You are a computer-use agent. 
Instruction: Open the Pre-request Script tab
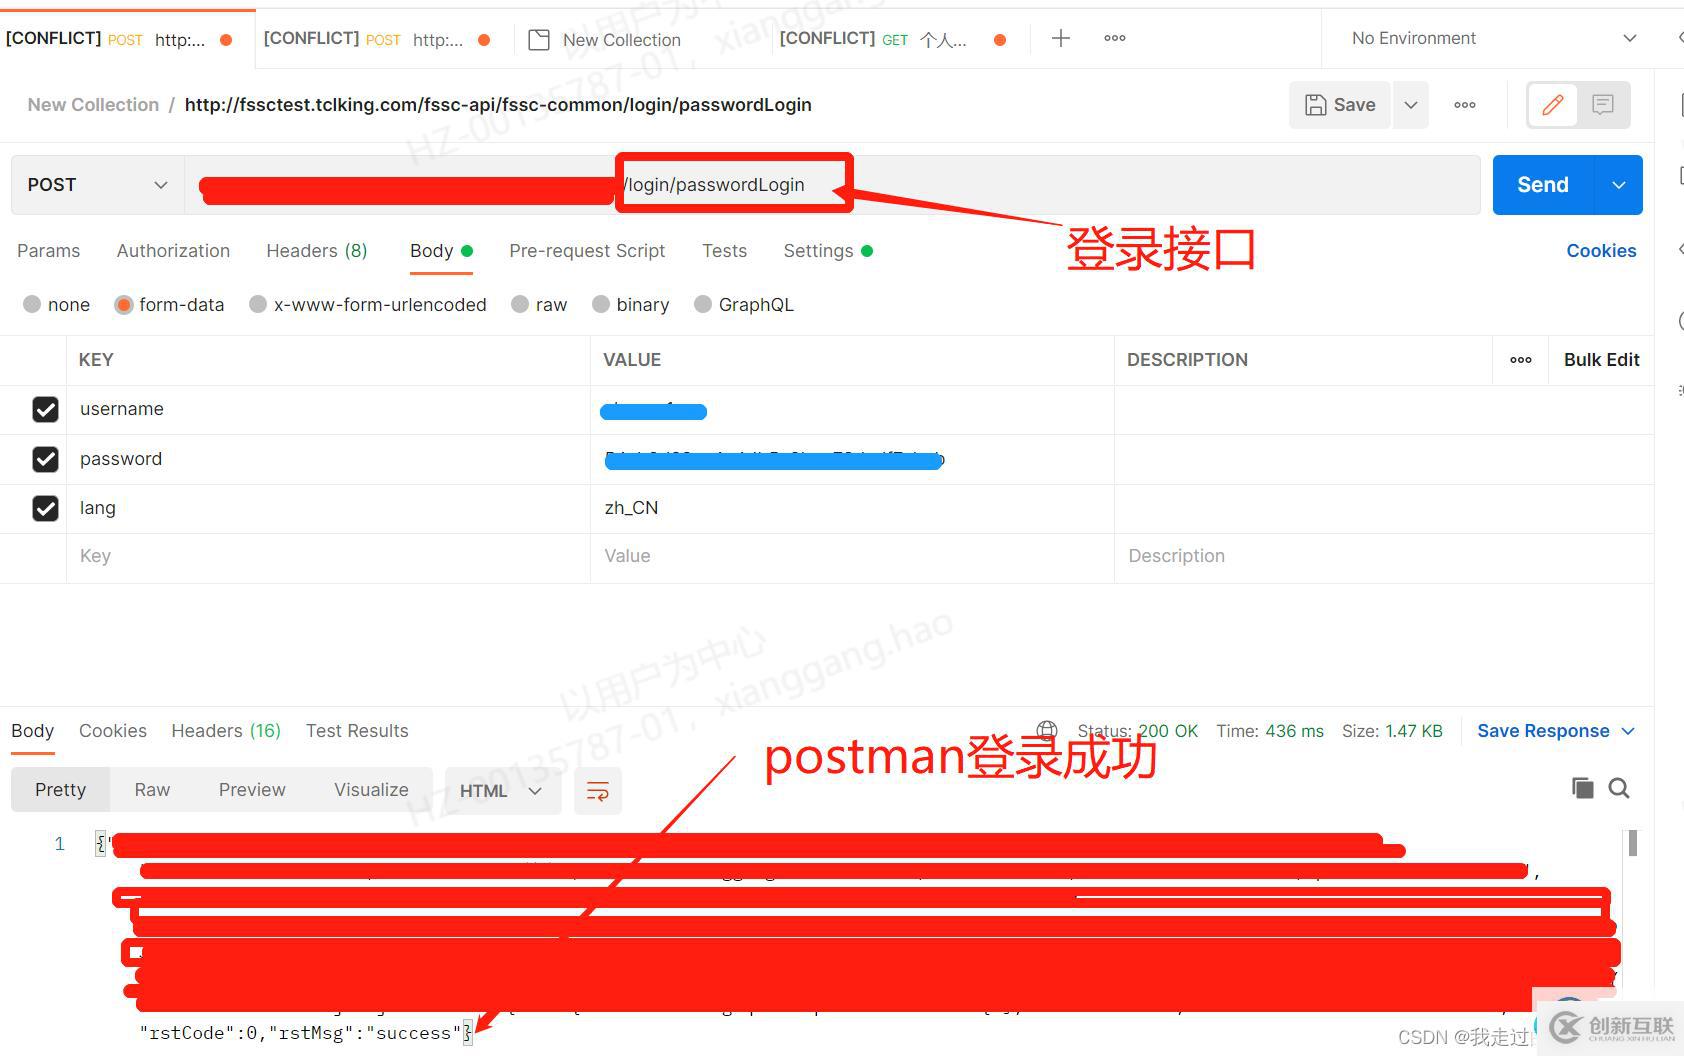pyautogui.click(x=587, y=251)
